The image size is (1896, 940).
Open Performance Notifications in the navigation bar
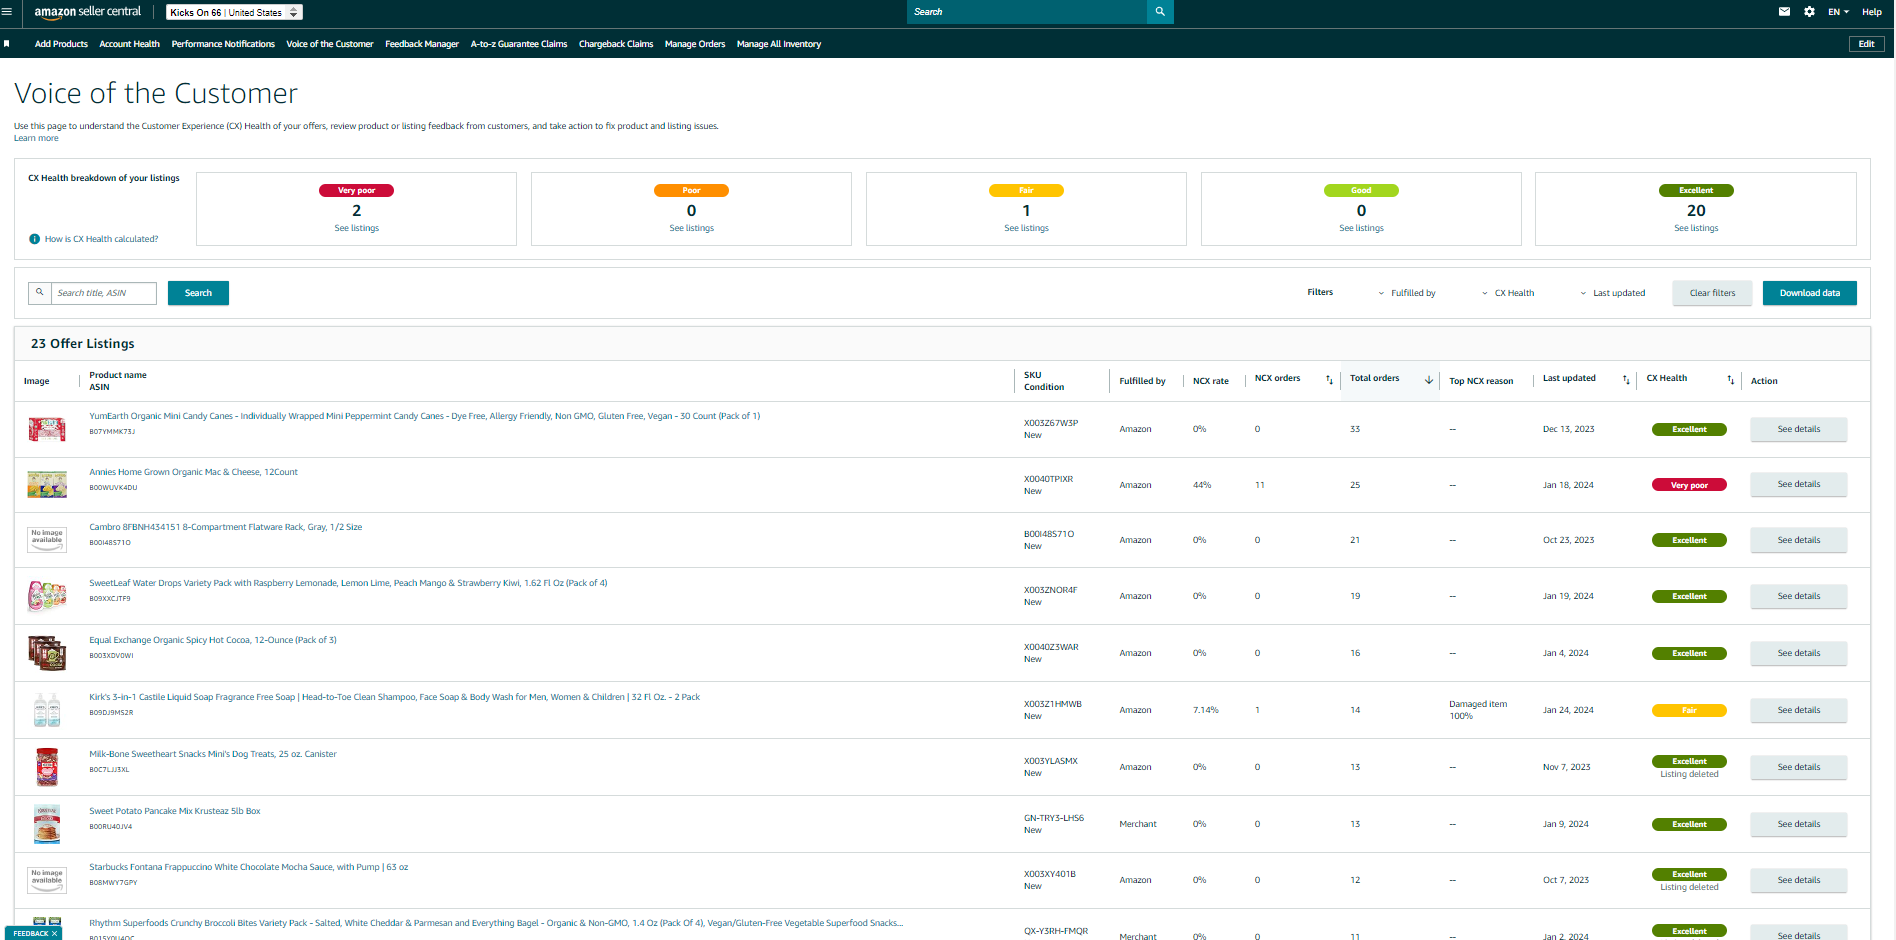tap(223, 44)
